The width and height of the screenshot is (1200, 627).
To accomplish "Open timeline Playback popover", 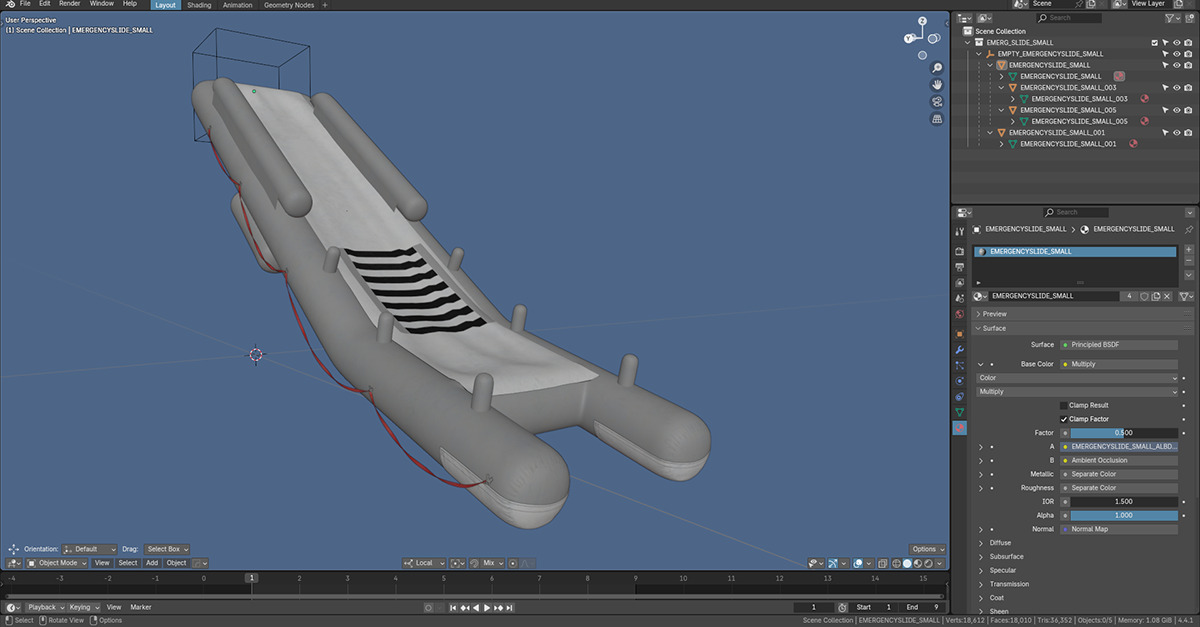I will click(45, 607).
